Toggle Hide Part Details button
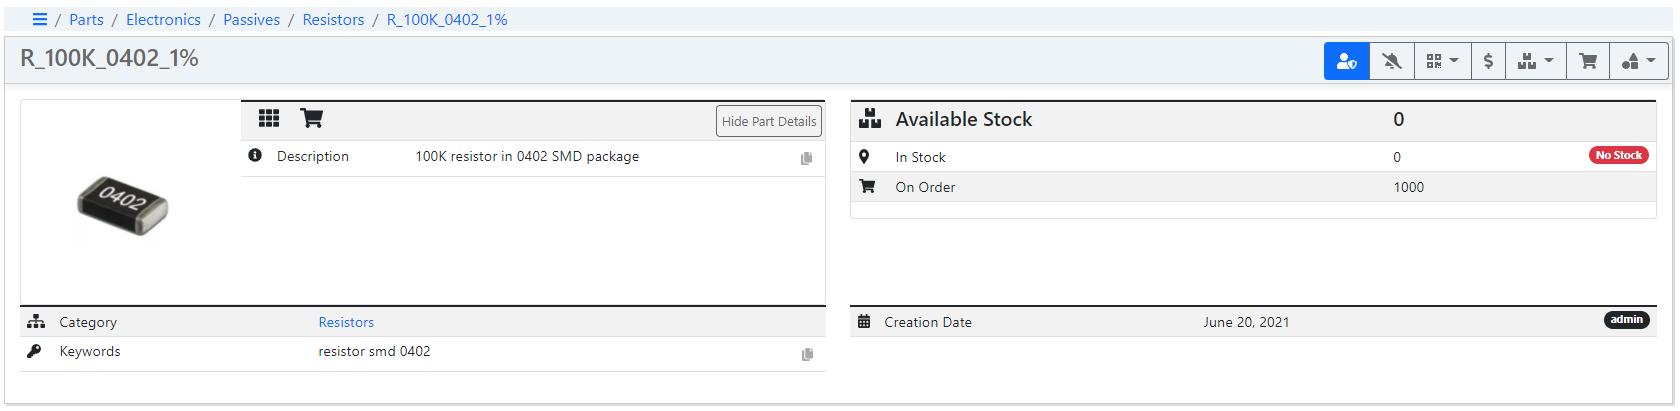The height and width of the screenshot is (411, 1680). tap(769, 121)
